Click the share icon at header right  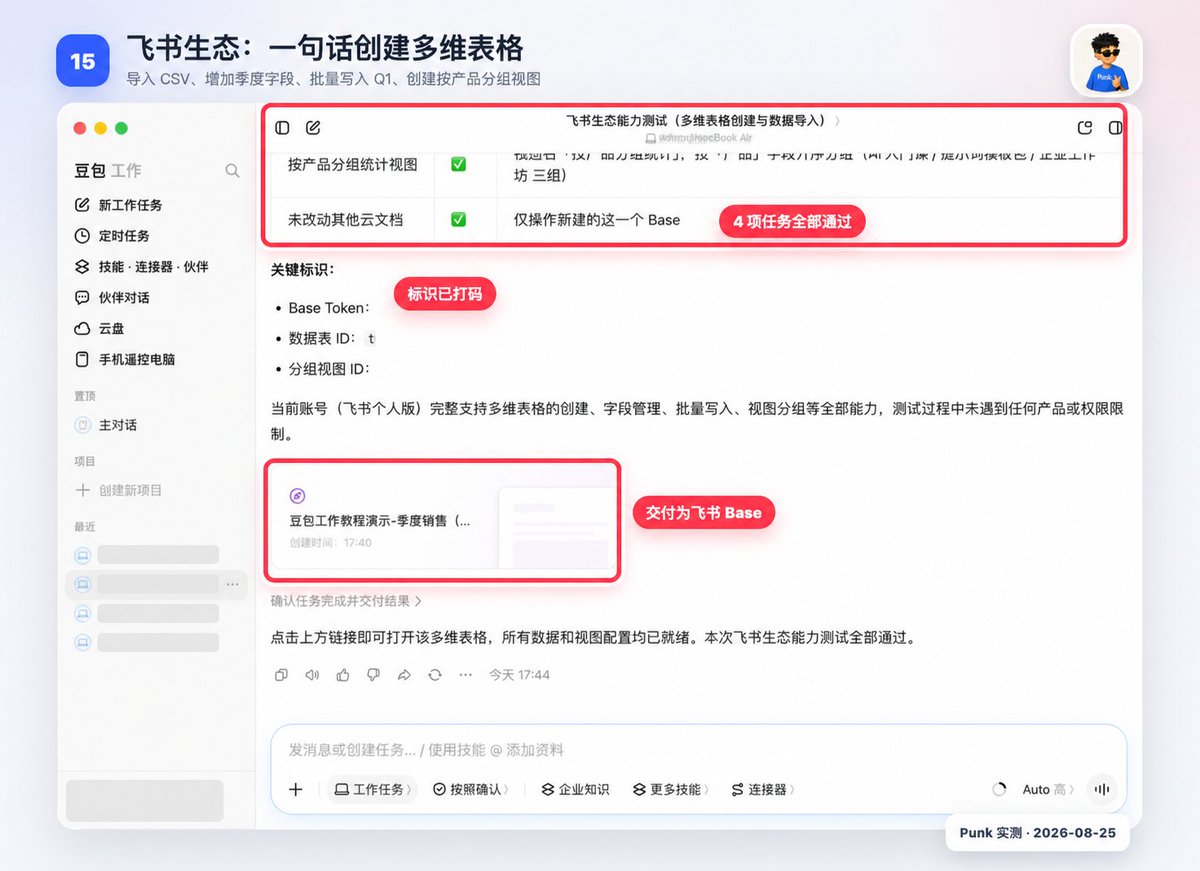[x=1085, y=128]
